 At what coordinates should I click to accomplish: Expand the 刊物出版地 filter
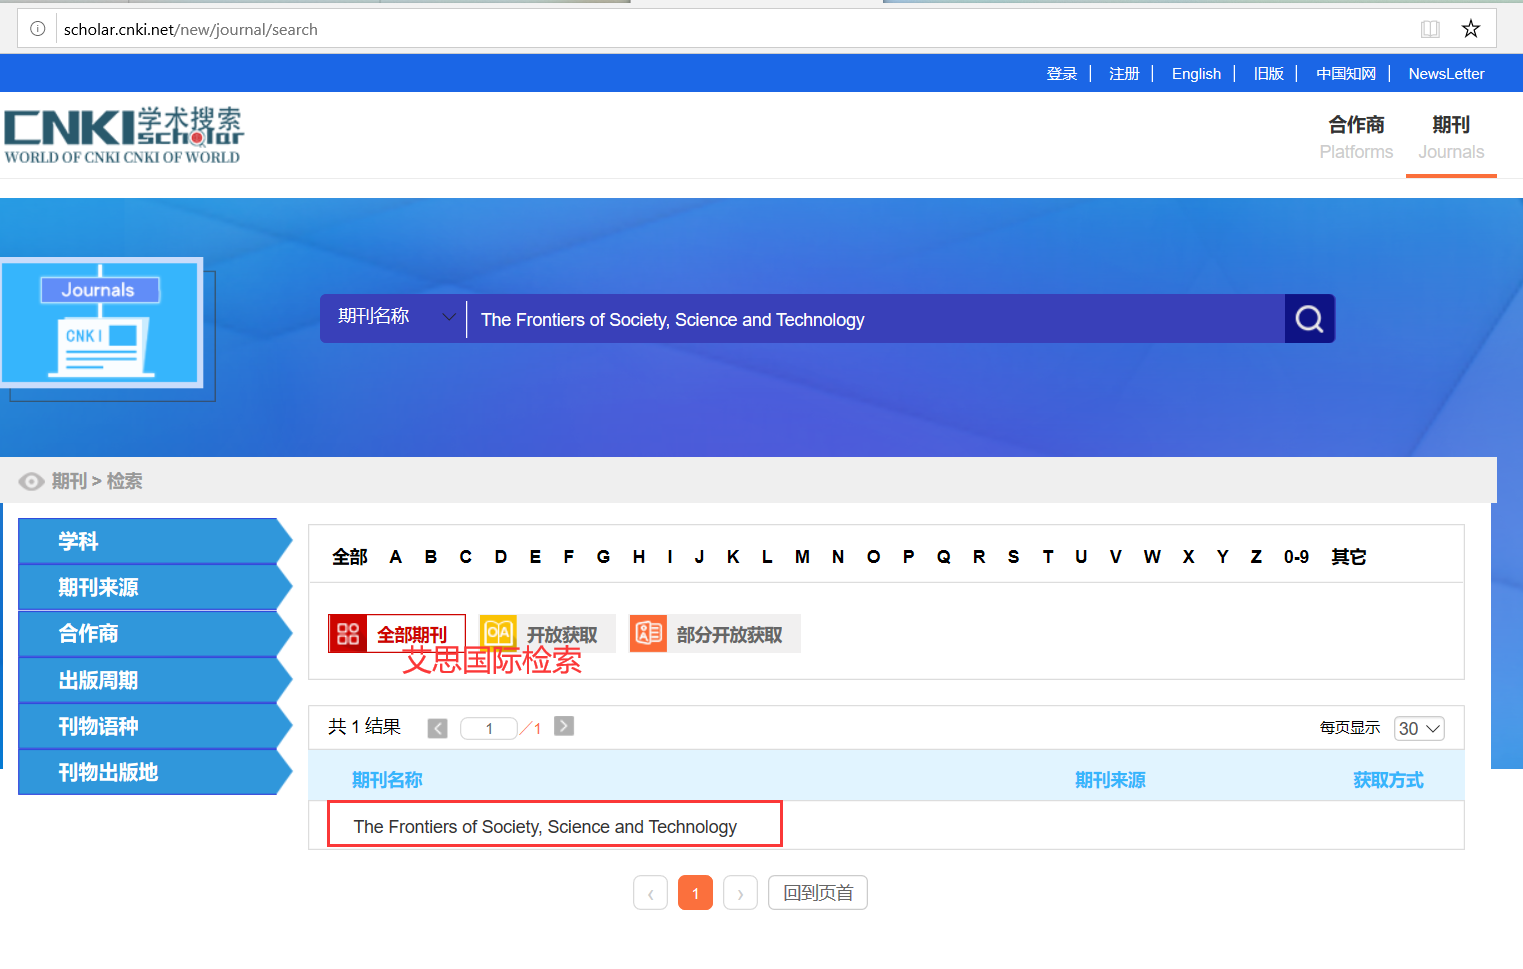pos(155,772)
